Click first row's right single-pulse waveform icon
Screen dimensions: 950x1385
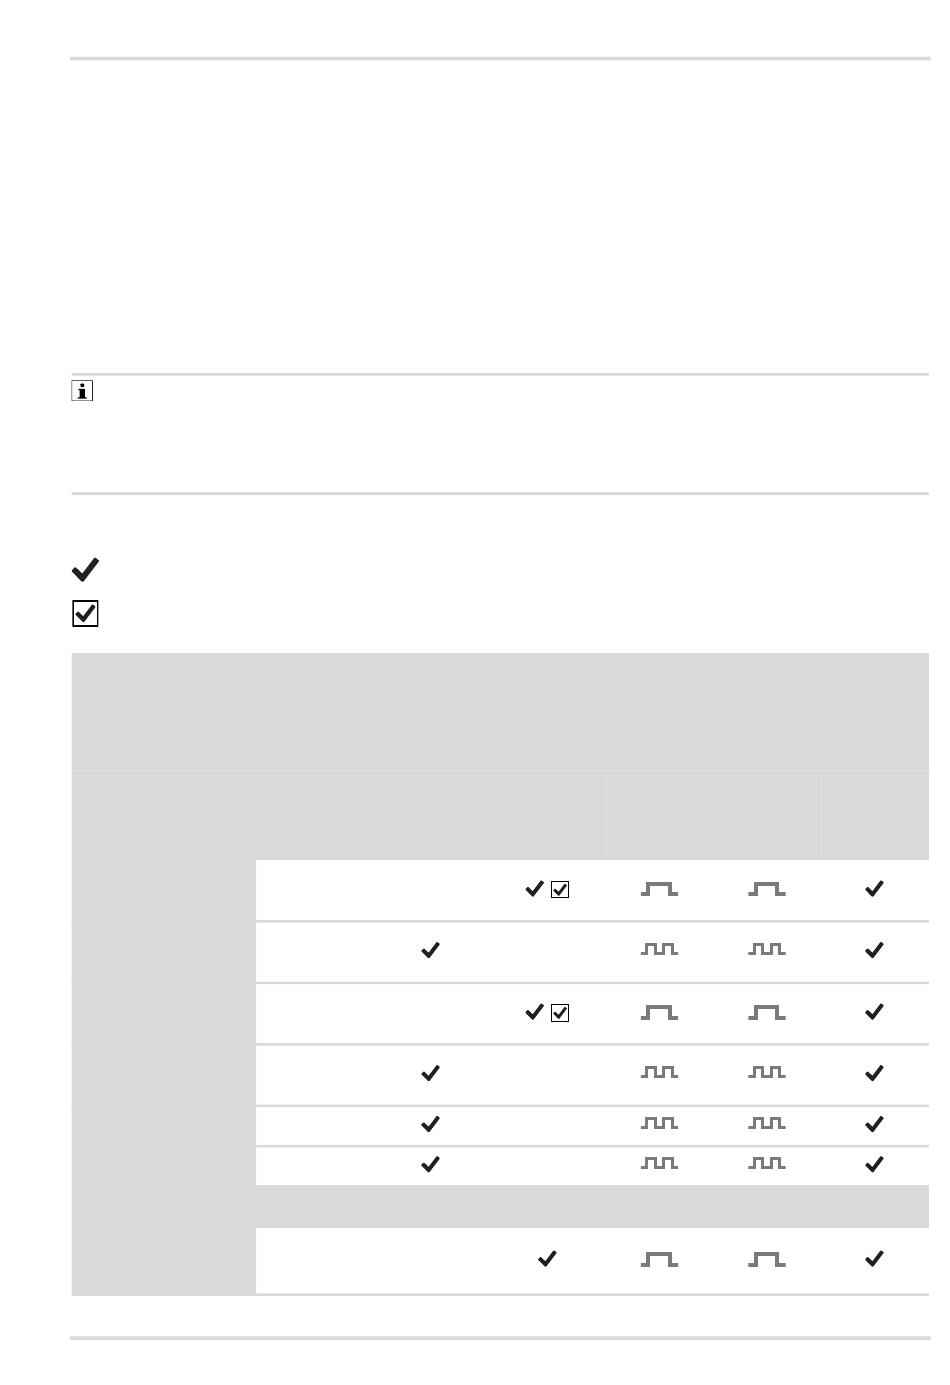pyautogui.click(x=767, y=889)
